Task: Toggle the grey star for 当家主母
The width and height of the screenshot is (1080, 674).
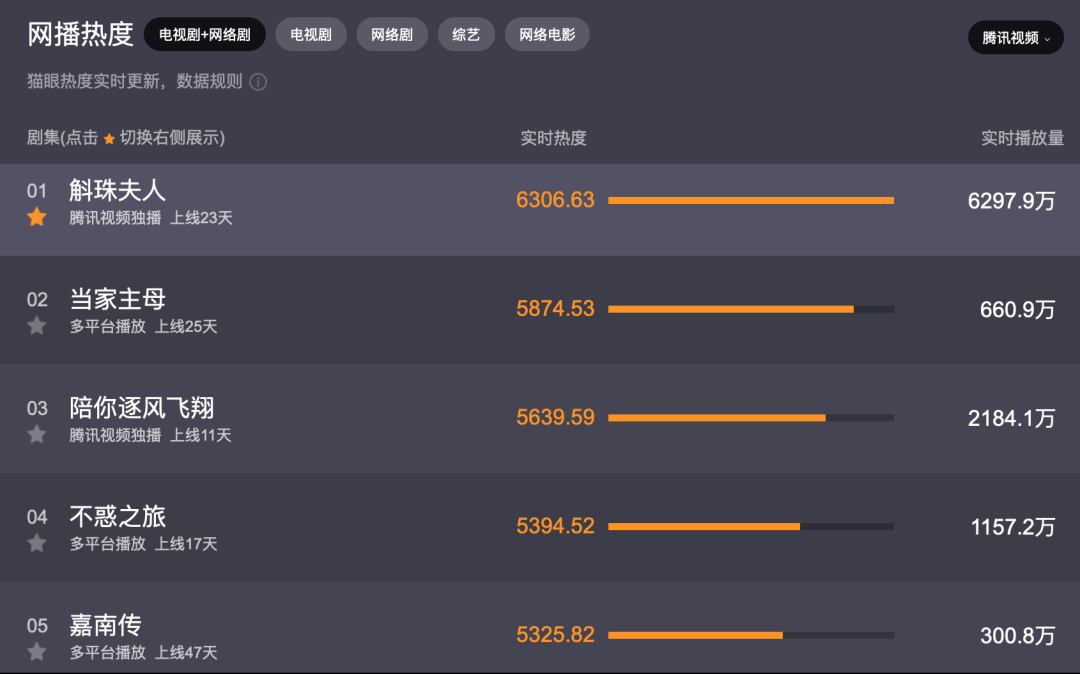Action: click(37, 326)
